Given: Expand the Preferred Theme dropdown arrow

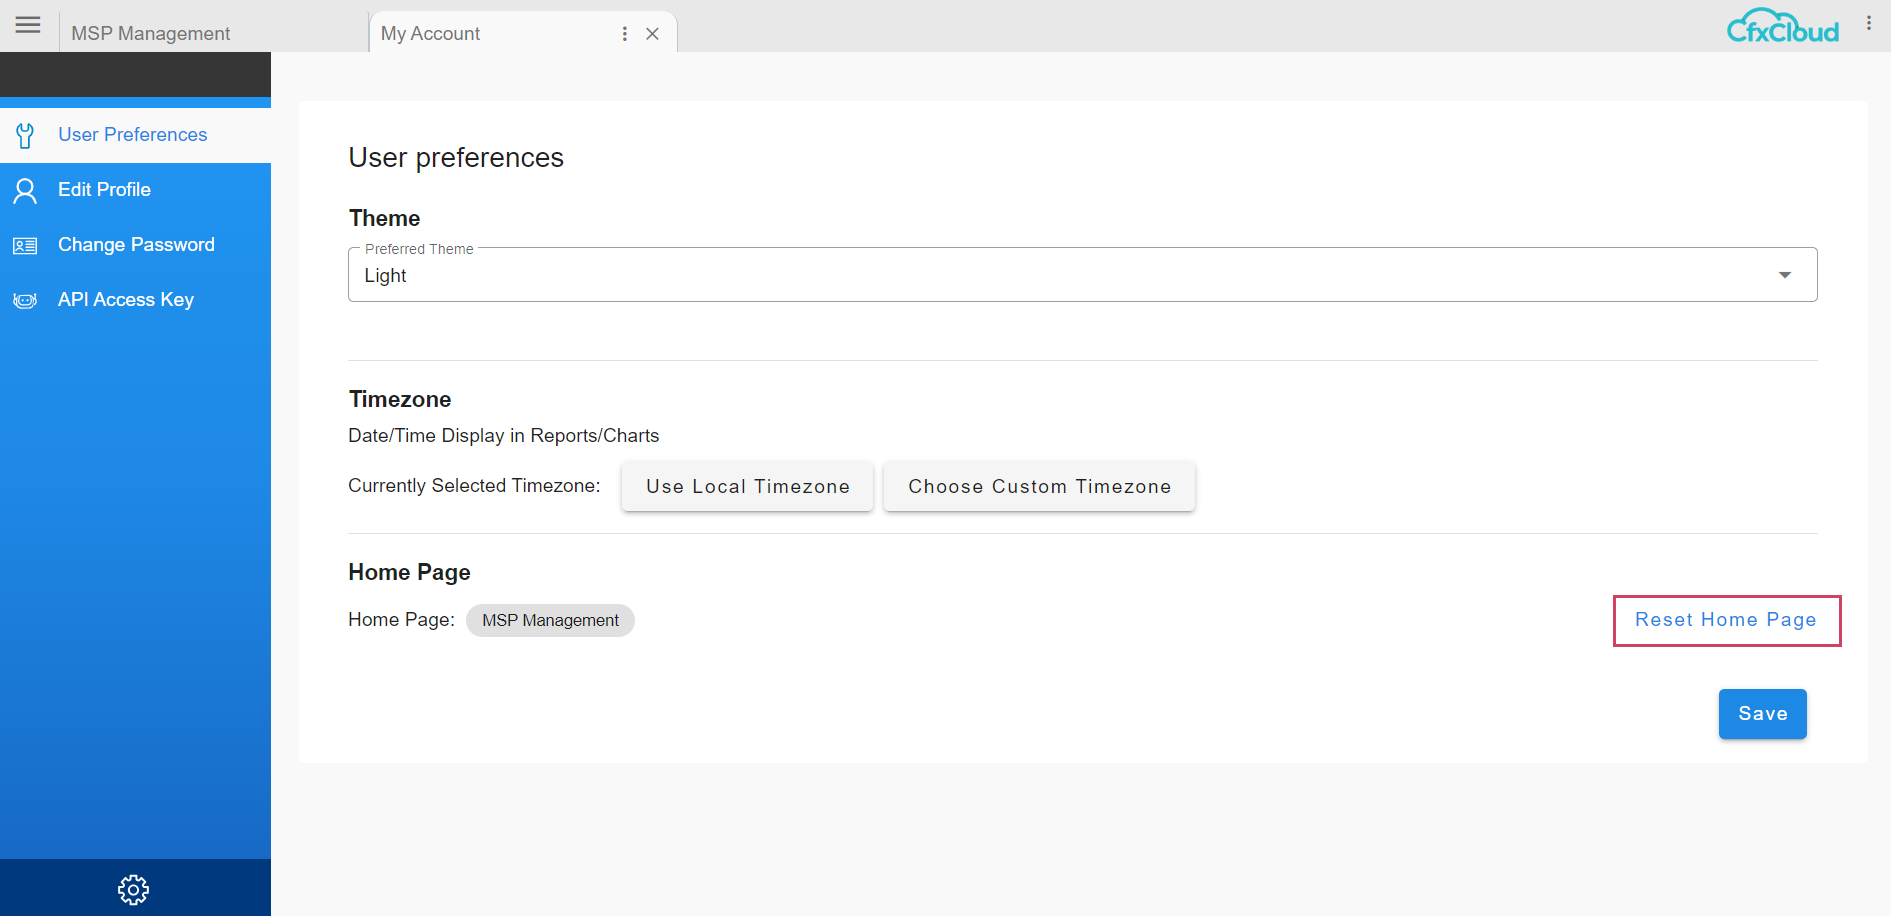Looking at the screenshot, I should [1784, 275].
